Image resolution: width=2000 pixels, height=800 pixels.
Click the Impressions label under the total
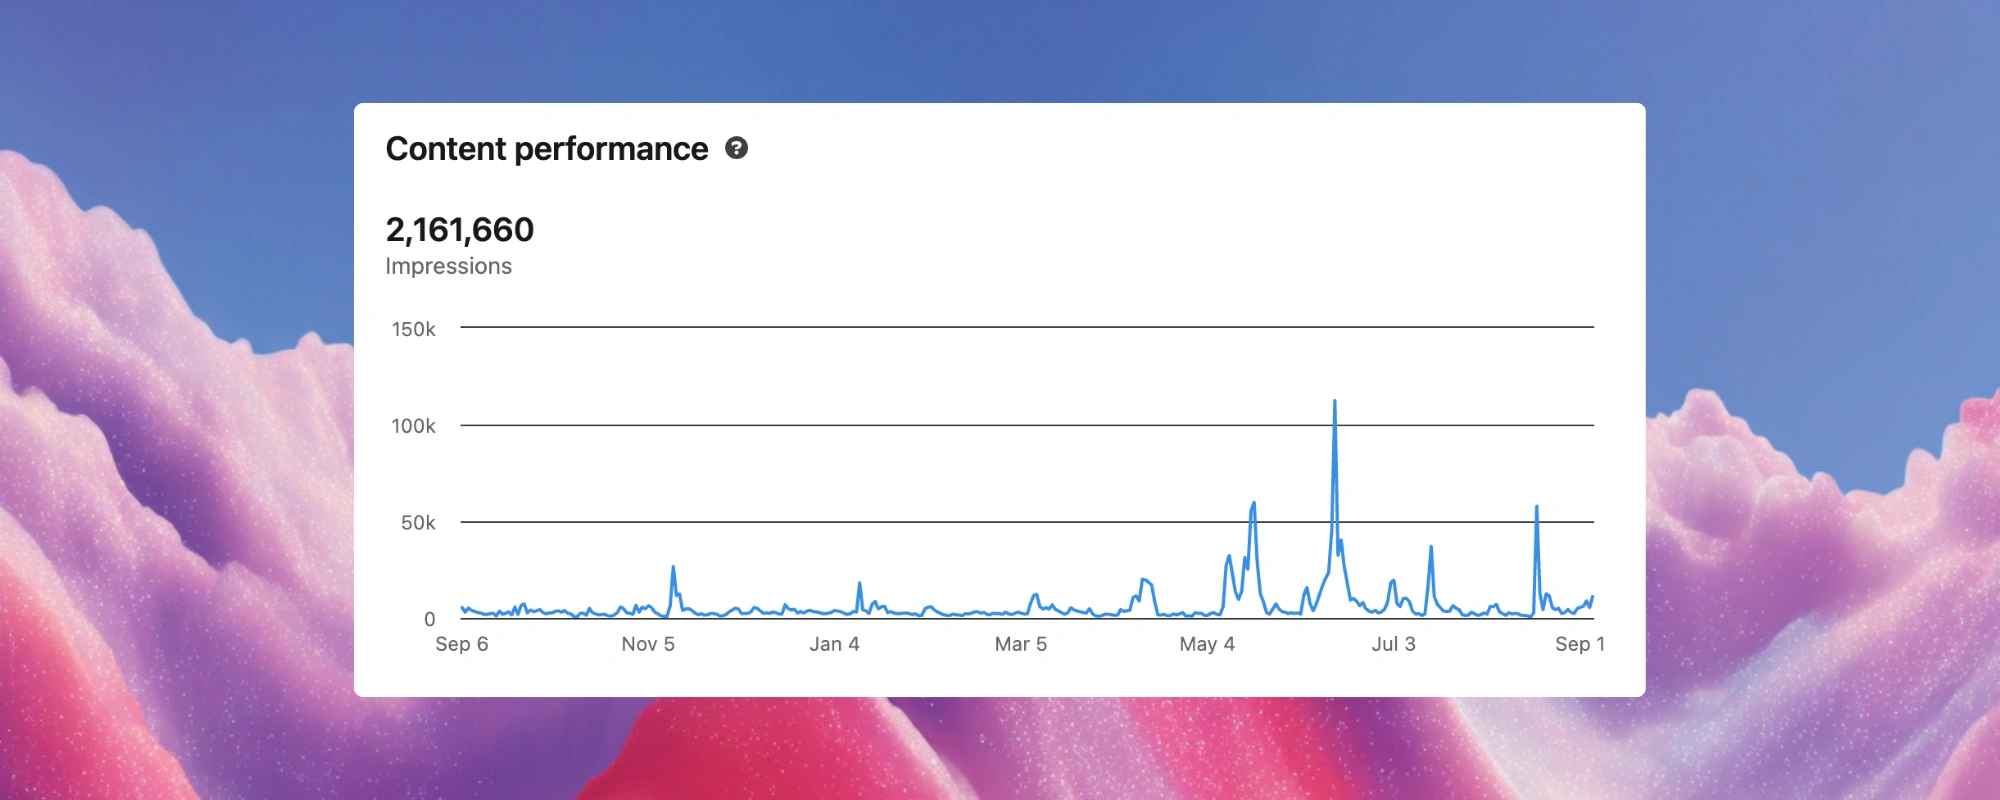coord(448,266)
